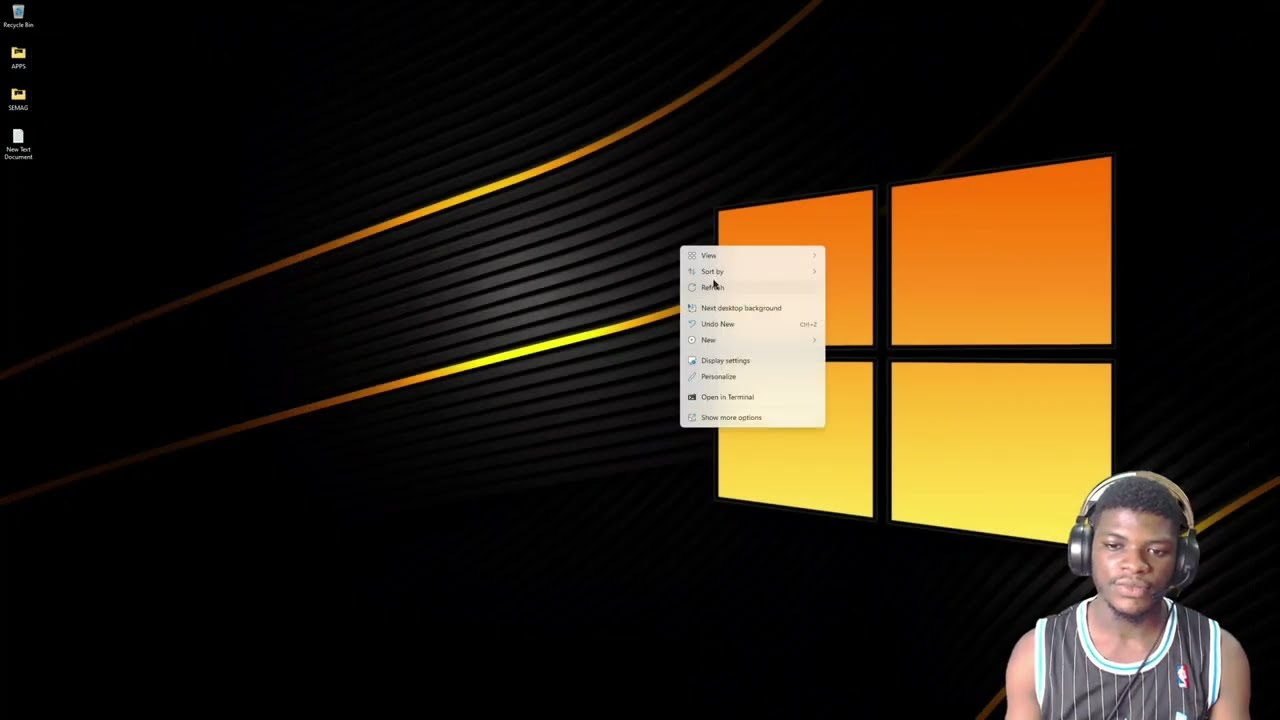Choose Next desktop background
This screenshot has width=1280, height=720.
tap(752, 308)
